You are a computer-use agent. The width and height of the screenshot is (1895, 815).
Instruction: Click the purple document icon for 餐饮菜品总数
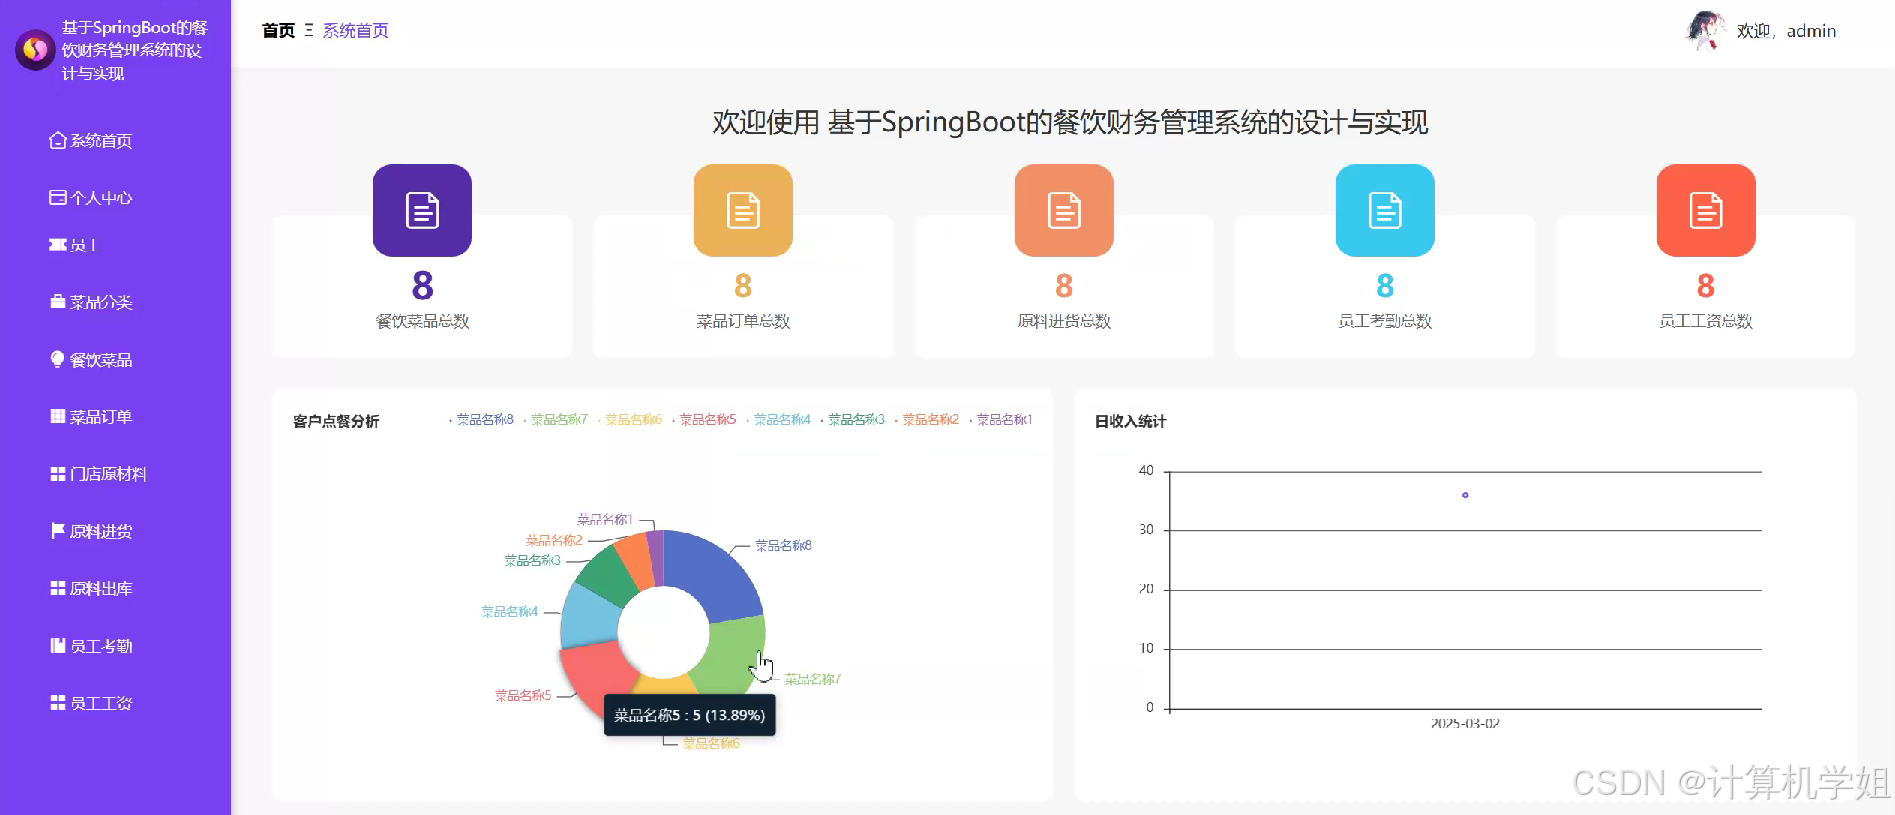pos(422,210)
